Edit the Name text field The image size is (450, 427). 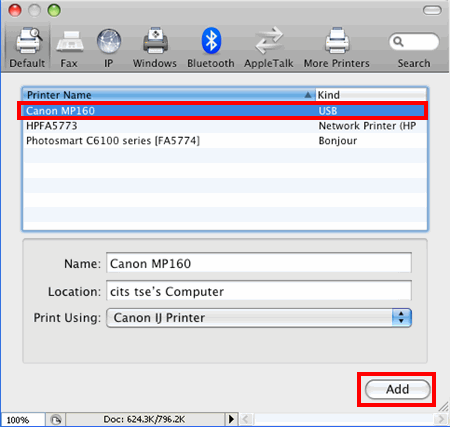coord(259,263)
